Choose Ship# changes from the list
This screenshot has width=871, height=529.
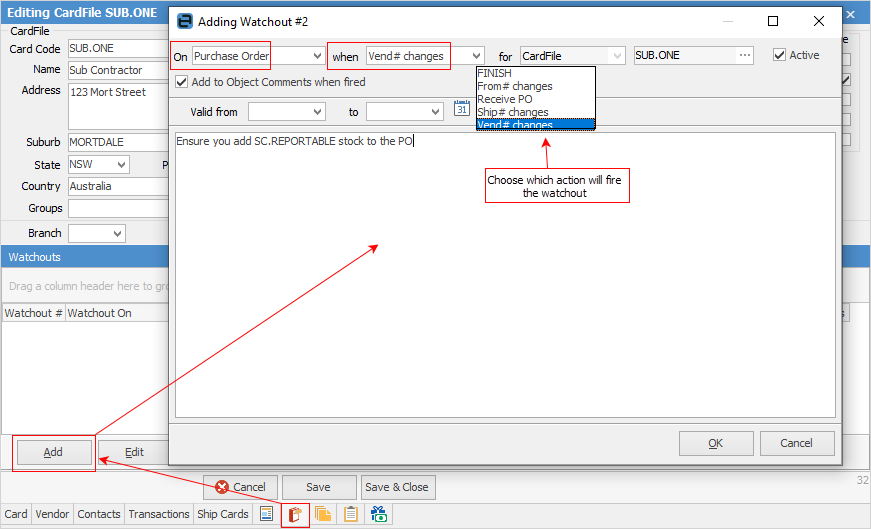point(535,112)
